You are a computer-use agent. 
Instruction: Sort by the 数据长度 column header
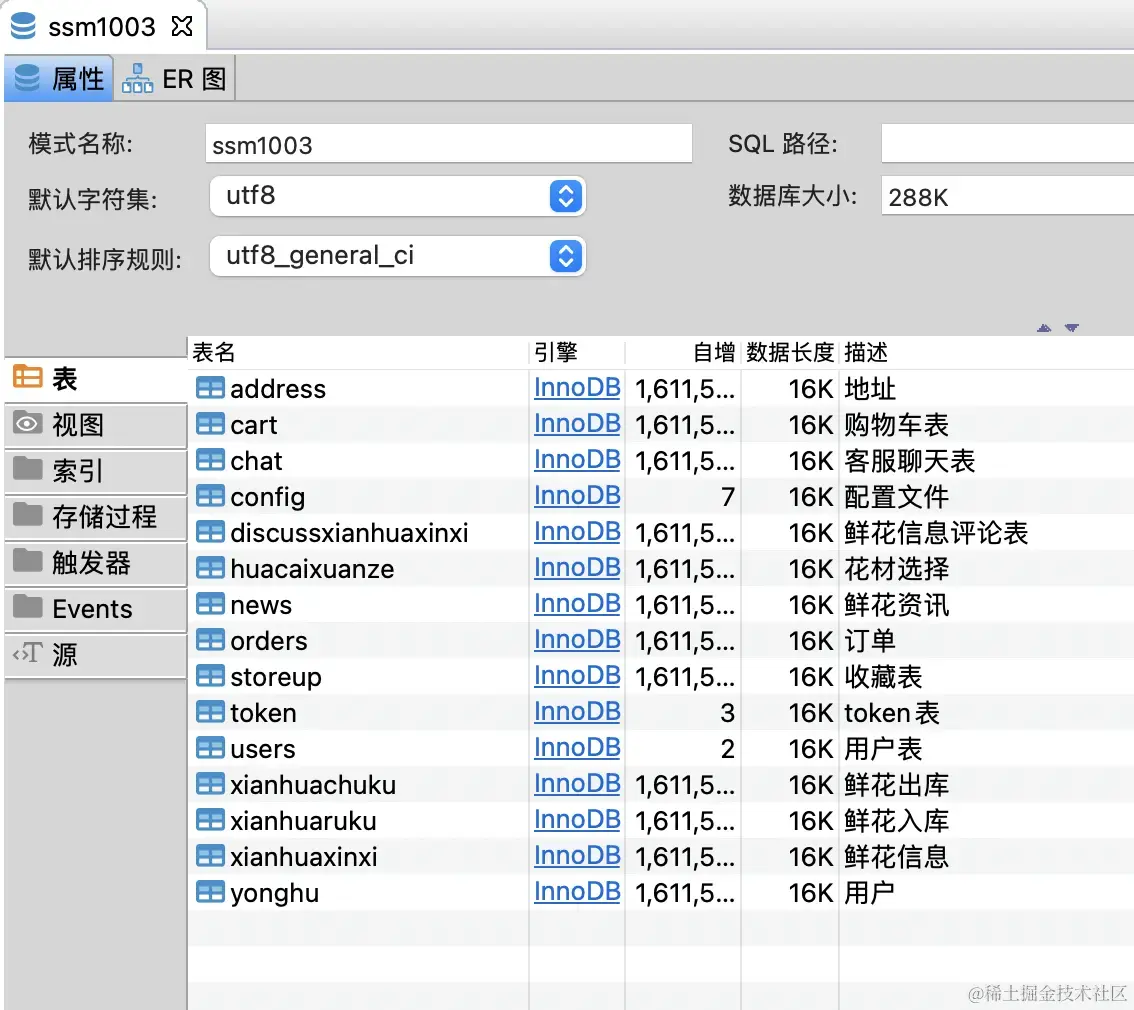(x=790, y=352)
